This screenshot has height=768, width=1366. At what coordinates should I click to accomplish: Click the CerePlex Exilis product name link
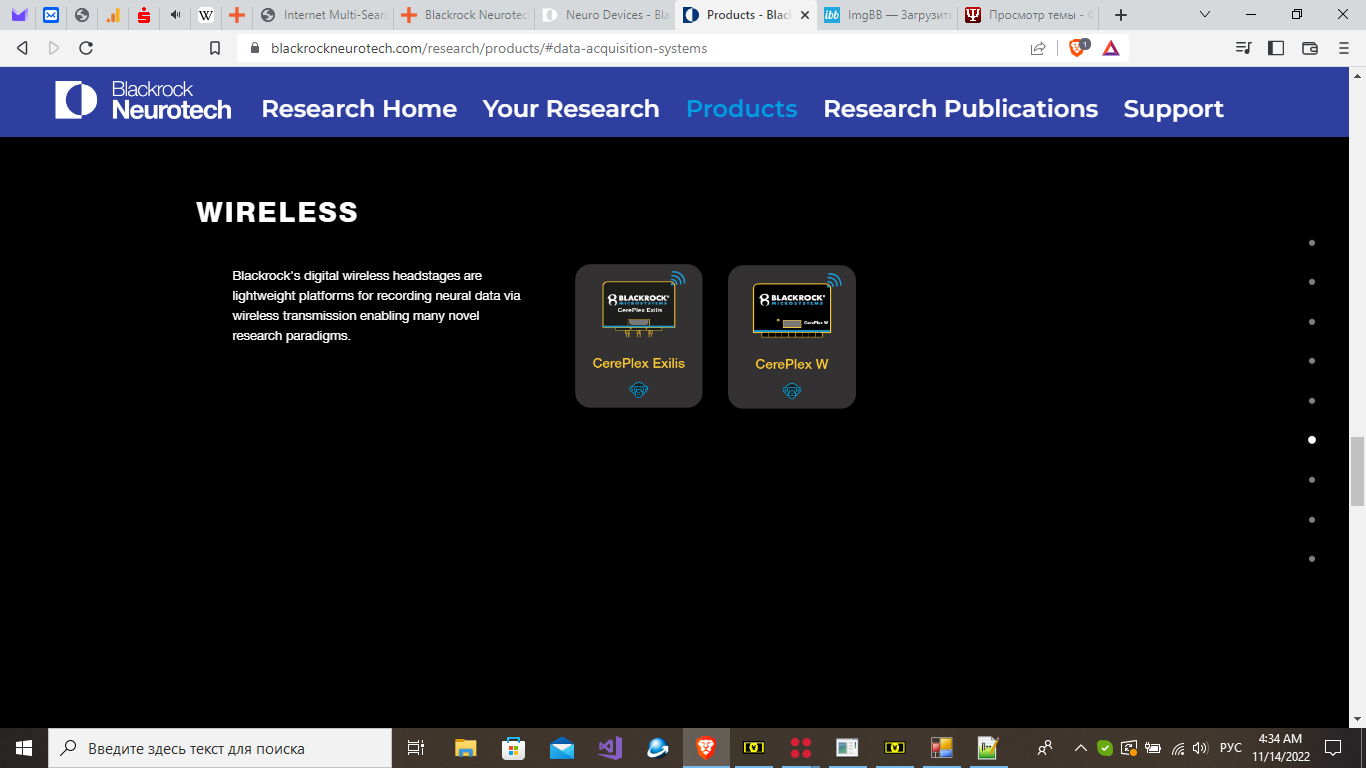pyautogui.click(x=639, y=363)
